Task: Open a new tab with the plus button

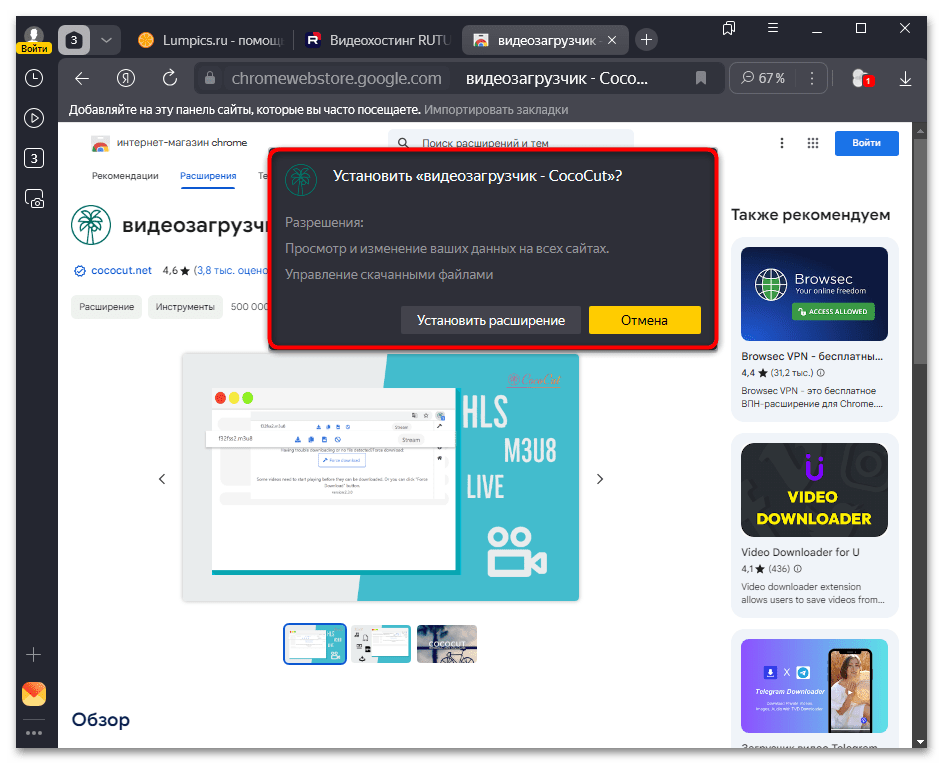Action: click(647, 40)
